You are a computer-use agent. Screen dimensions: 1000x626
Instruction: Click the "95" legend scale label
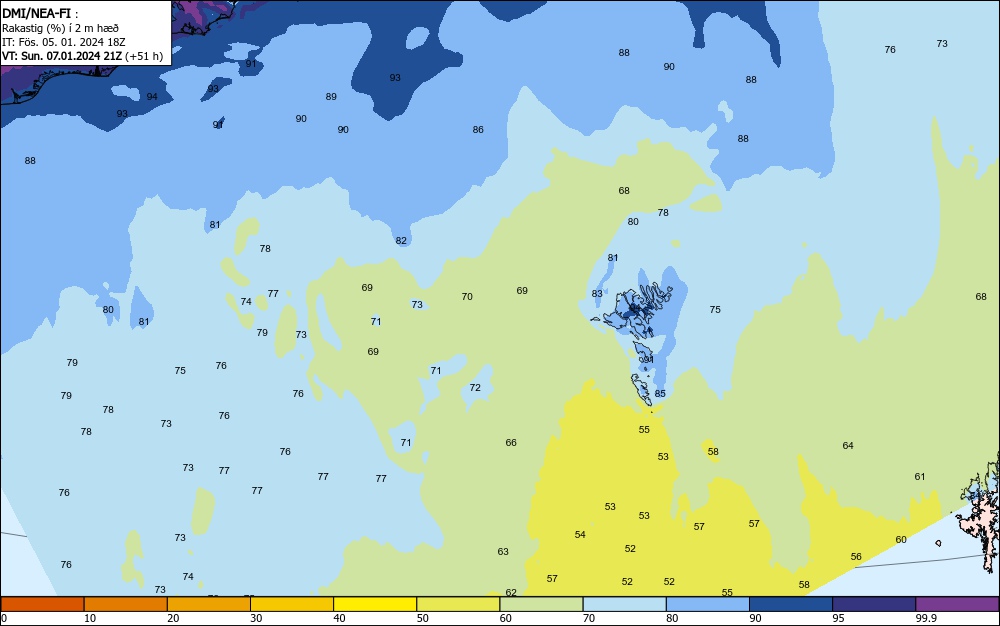coord(838,618)
